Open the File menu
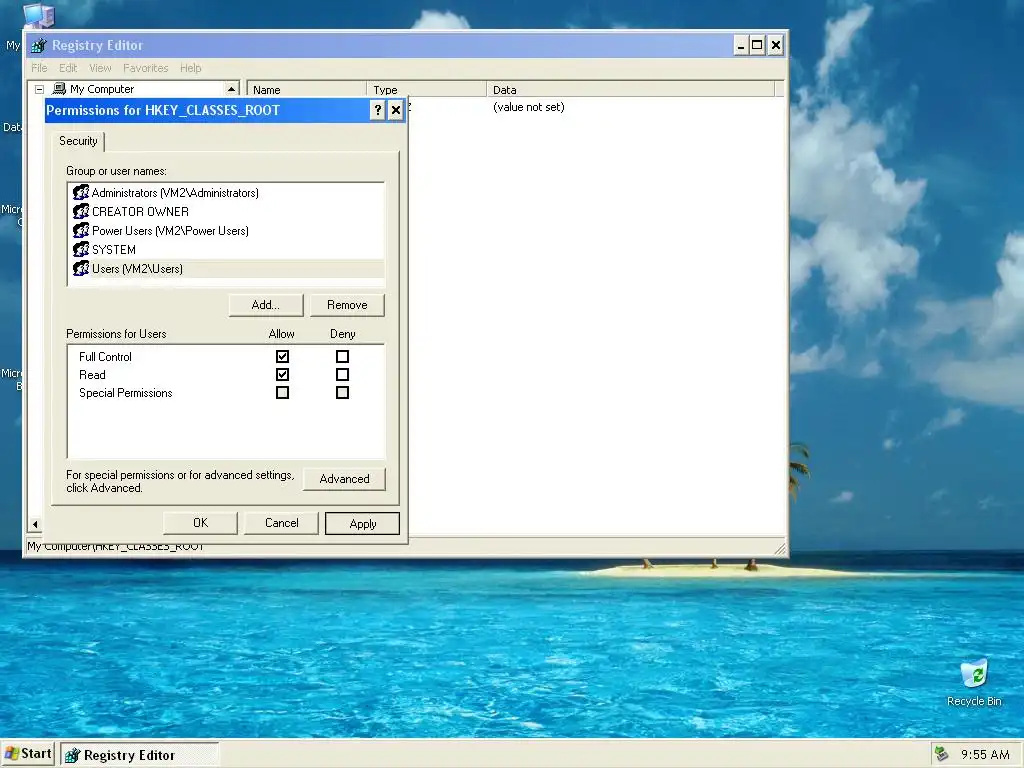Image resolution: width=1024 pixels, height=768 pixels. tap(39, 68)
